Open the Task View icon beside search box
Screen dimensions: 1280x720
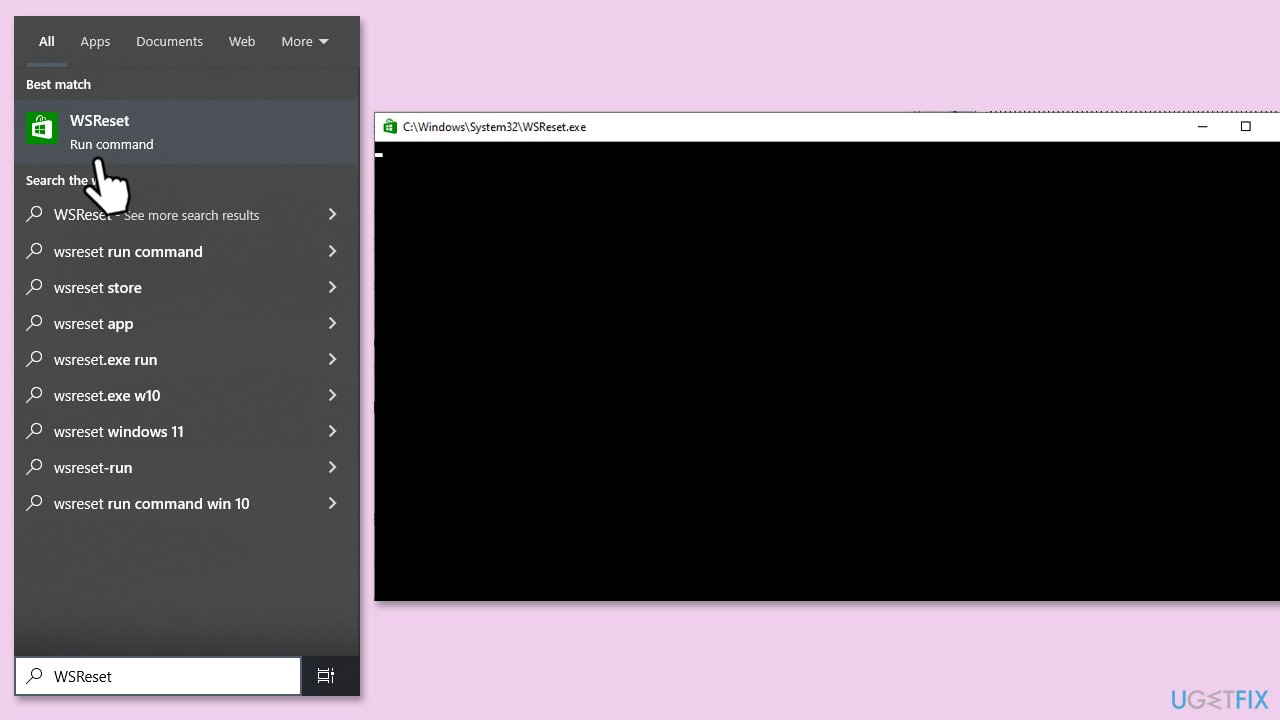pyautogui.click(x=326, y=676)
